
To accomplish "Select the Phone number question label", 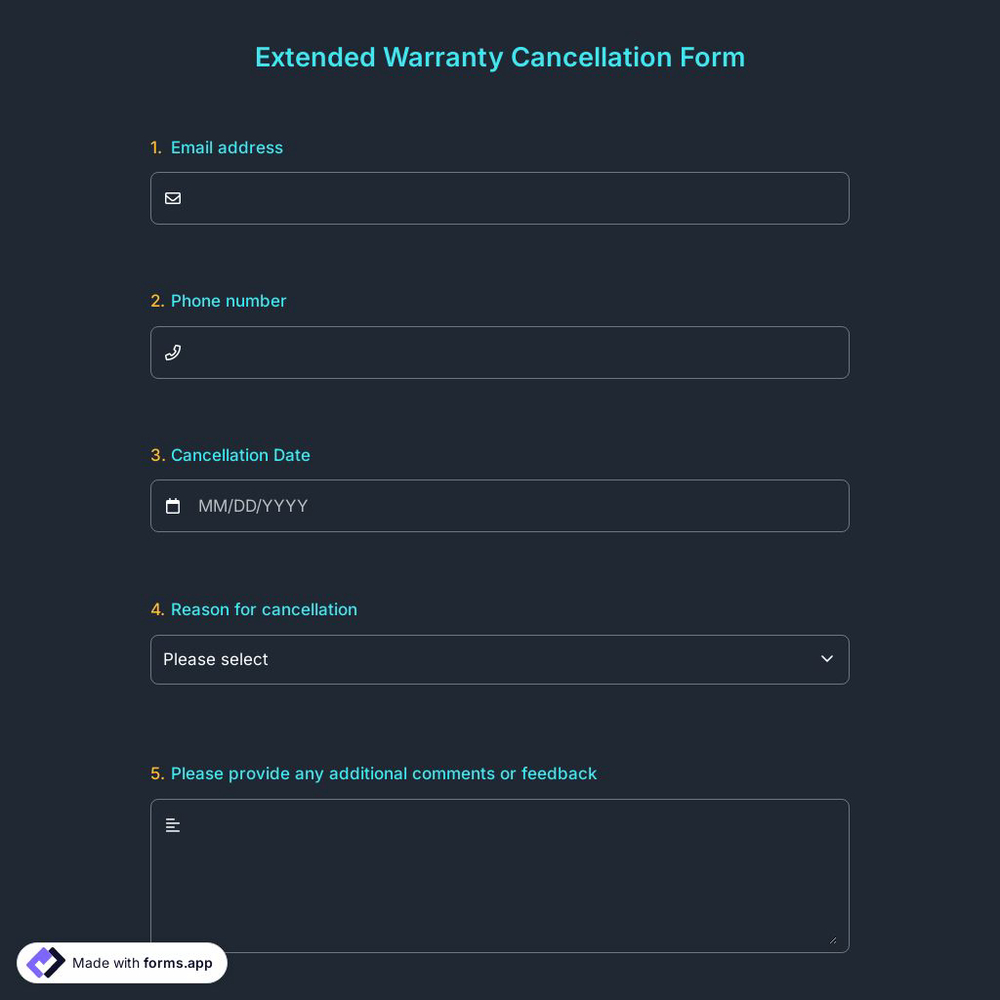I will (x=228, y=300).
